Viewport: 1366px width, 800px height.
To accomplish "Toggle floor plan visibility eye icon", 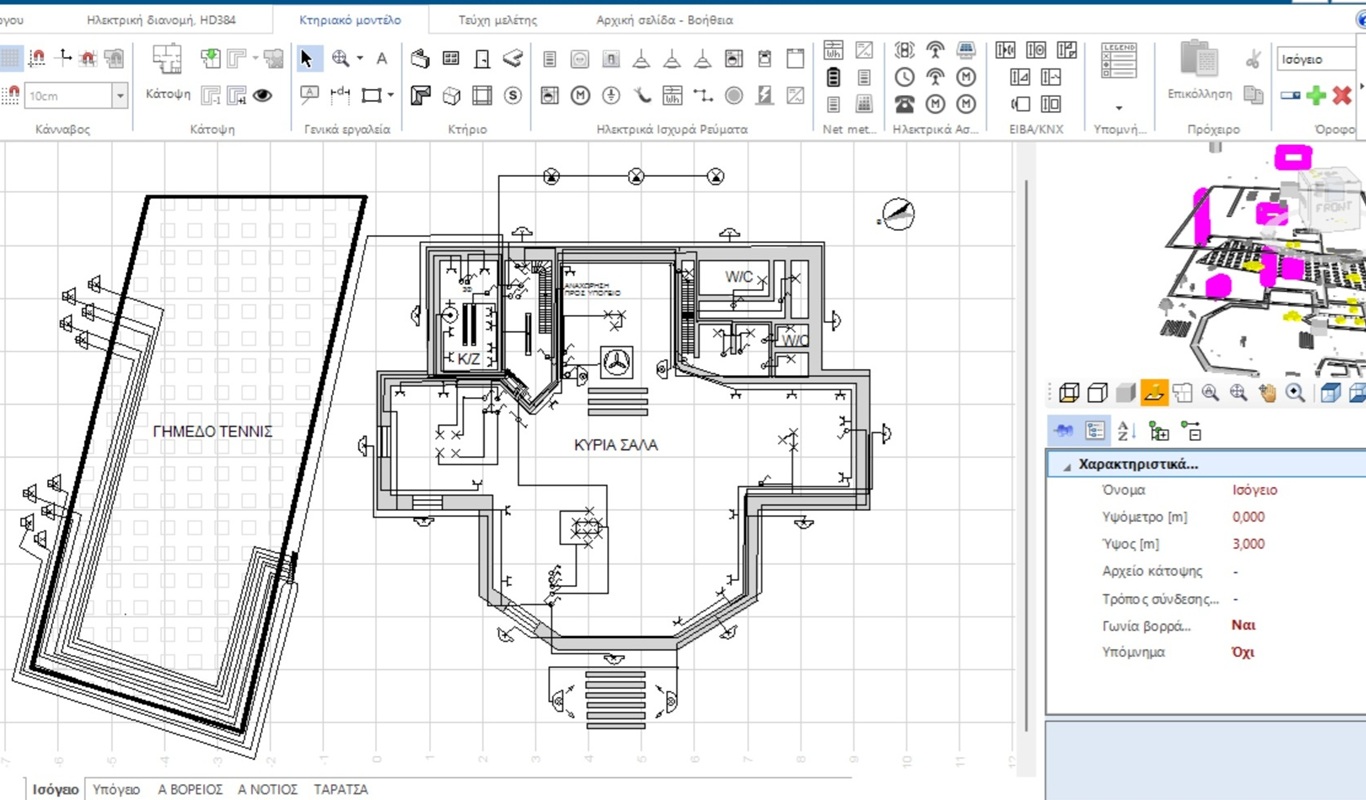I will pyautogui.click(x=263, y=95).
